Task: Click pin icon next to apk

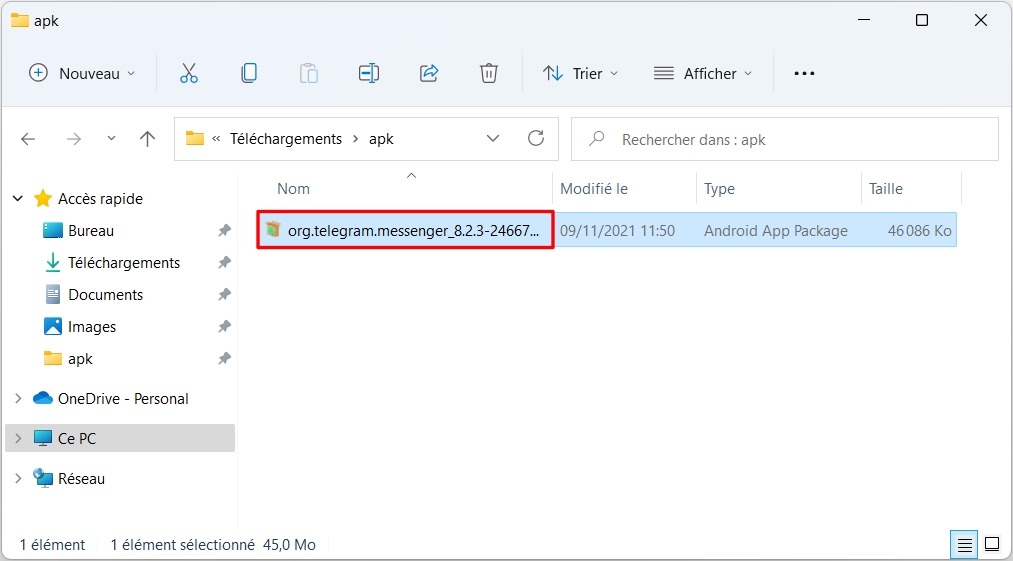Action: 224,358
